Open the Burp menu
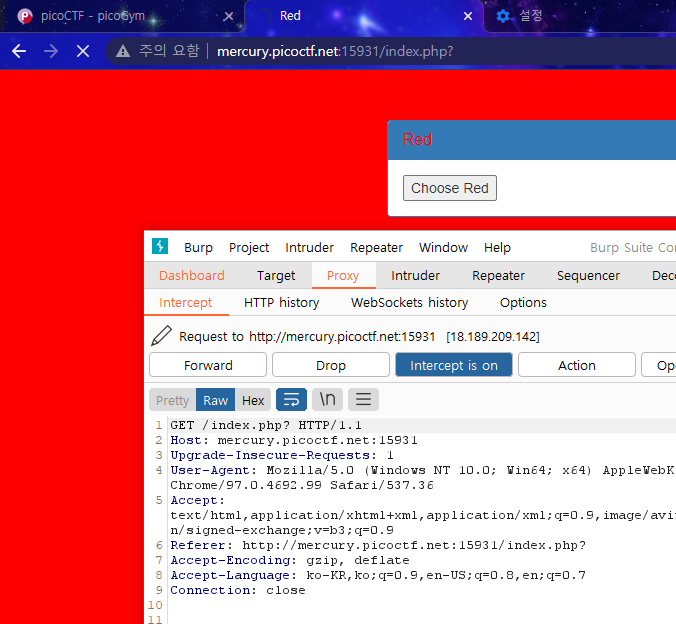Screen dimensions: 676x624 click(198, 248)
